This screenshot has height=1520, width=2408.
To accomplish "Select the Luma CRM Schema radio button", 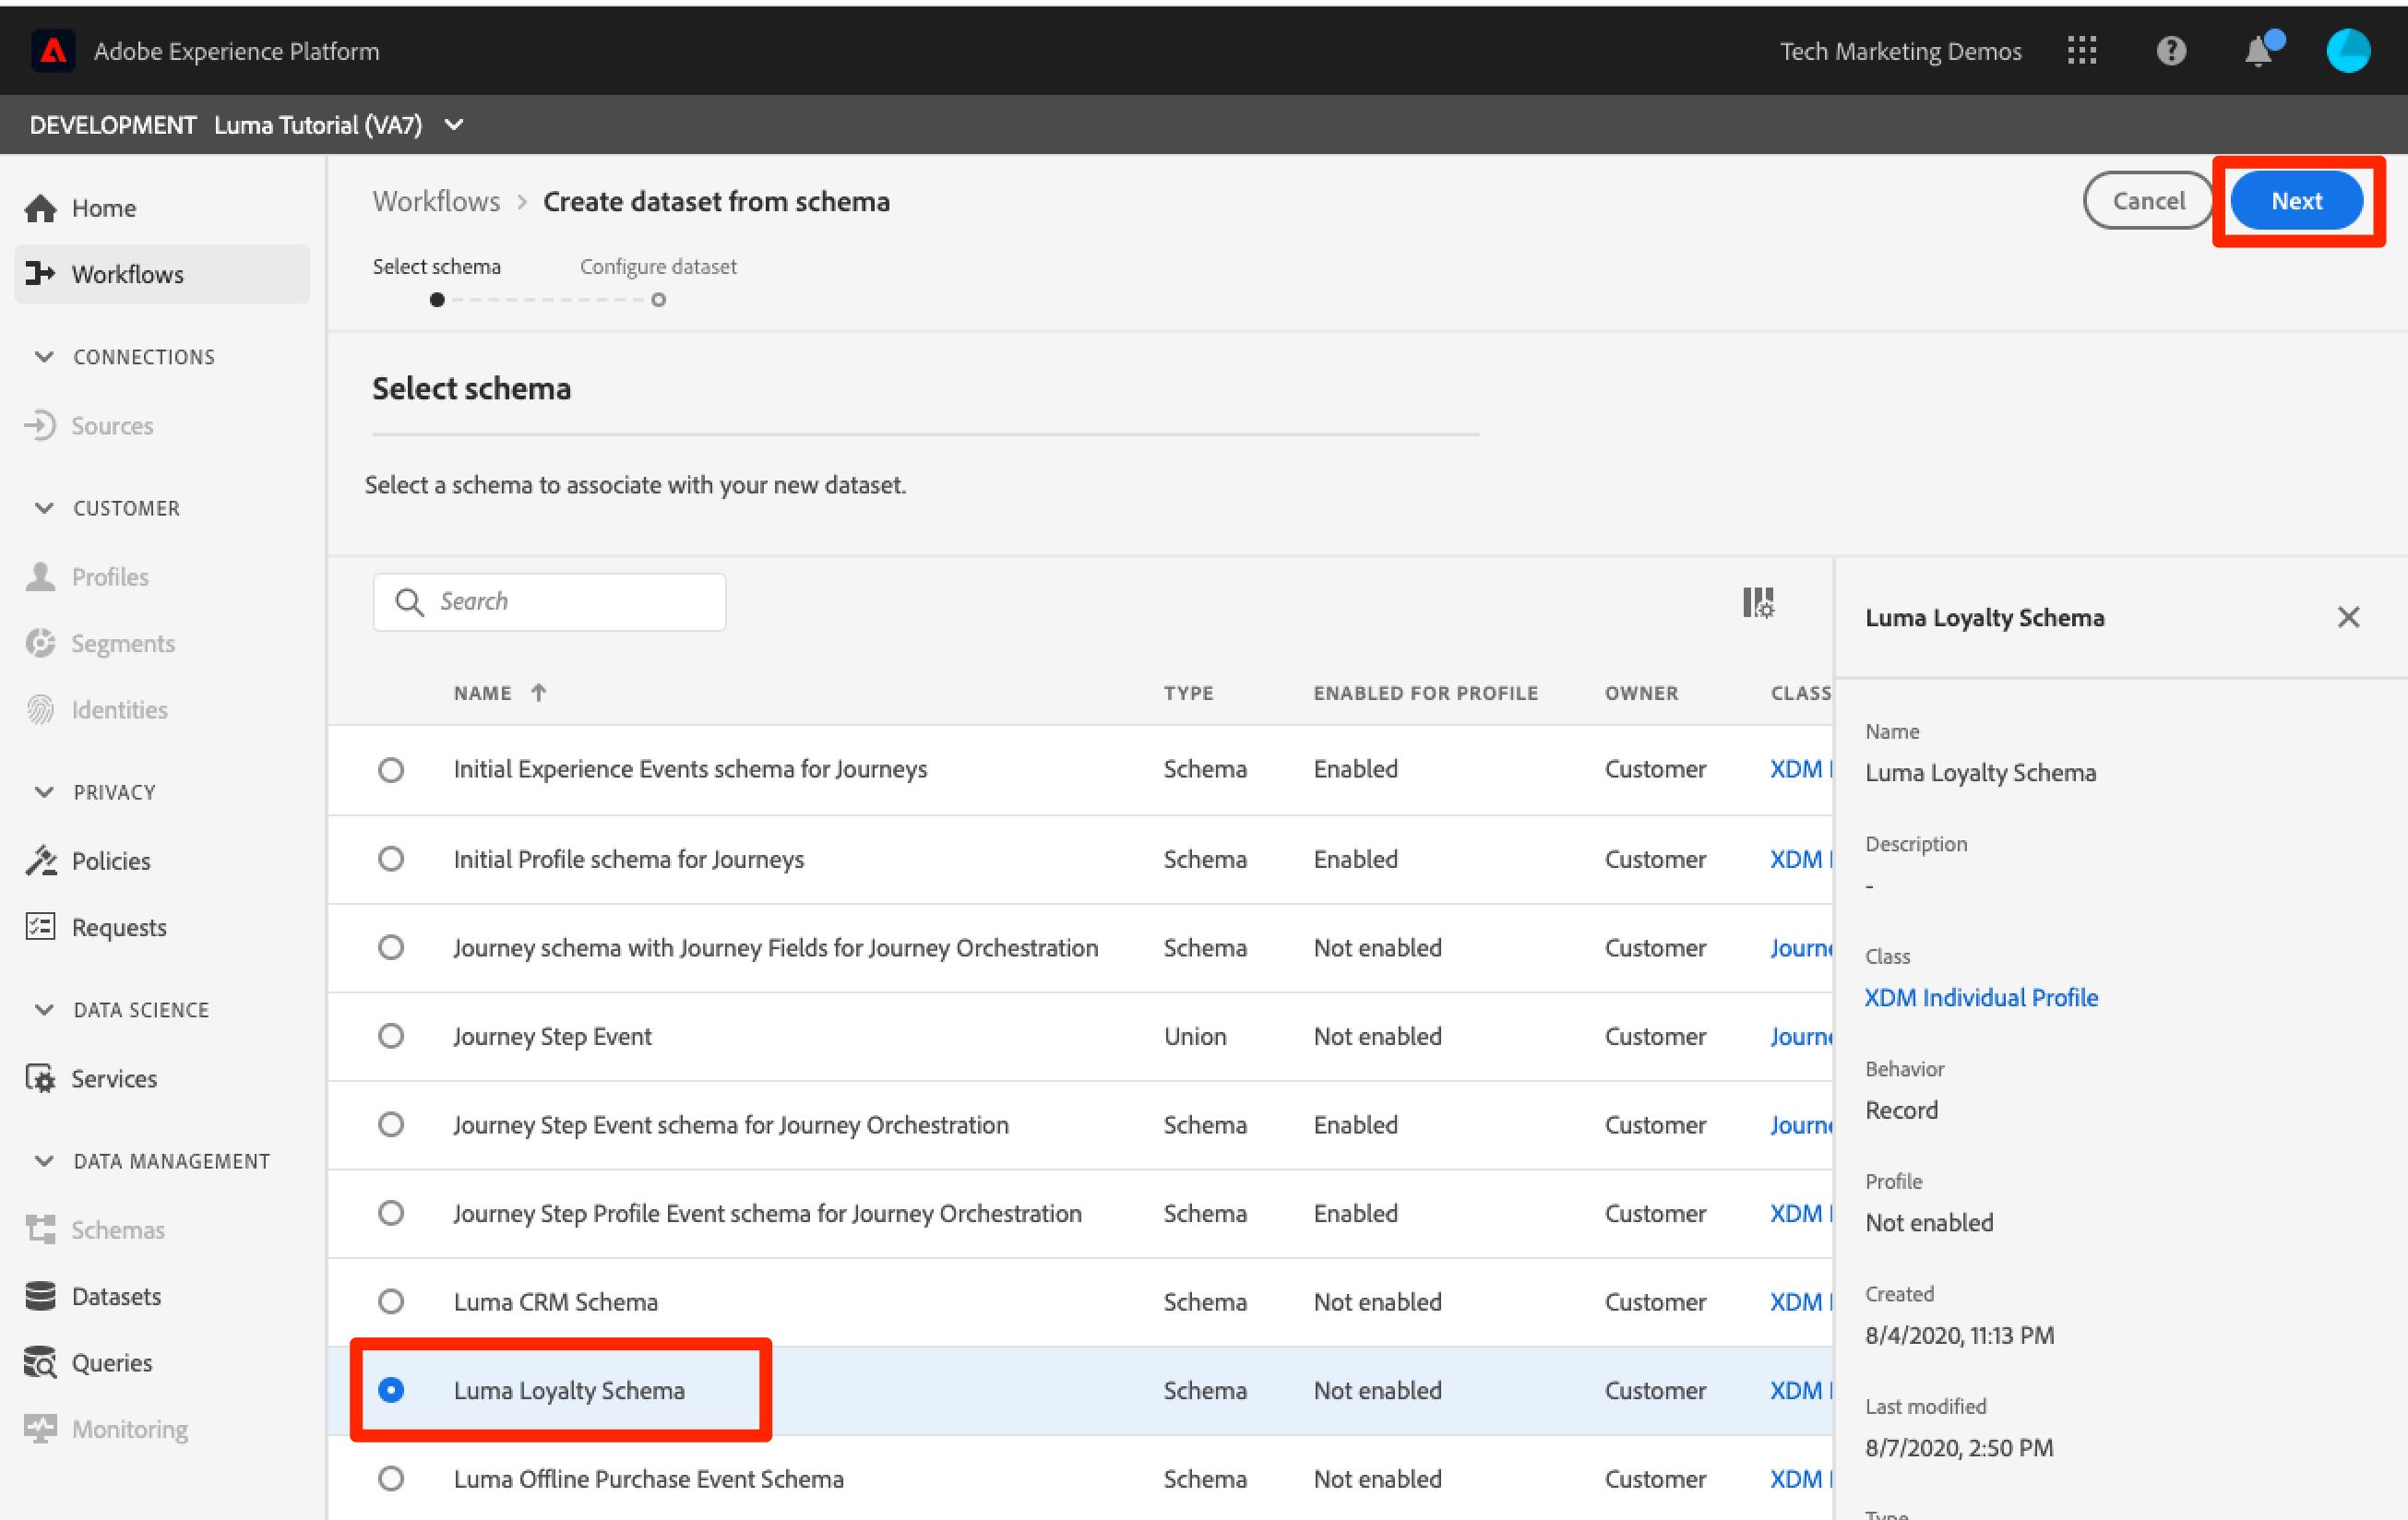I will coord(391,1301).
